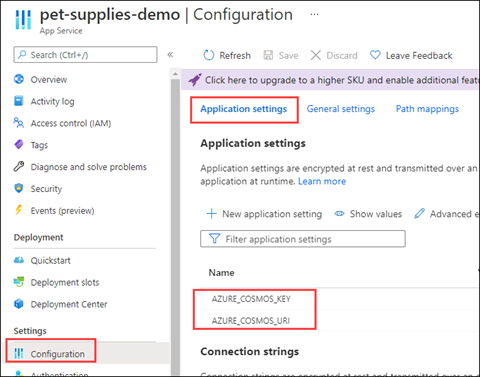Screen dimensions: 480x377
Task: Open the Overview menu item
Action: pos(49,80)
